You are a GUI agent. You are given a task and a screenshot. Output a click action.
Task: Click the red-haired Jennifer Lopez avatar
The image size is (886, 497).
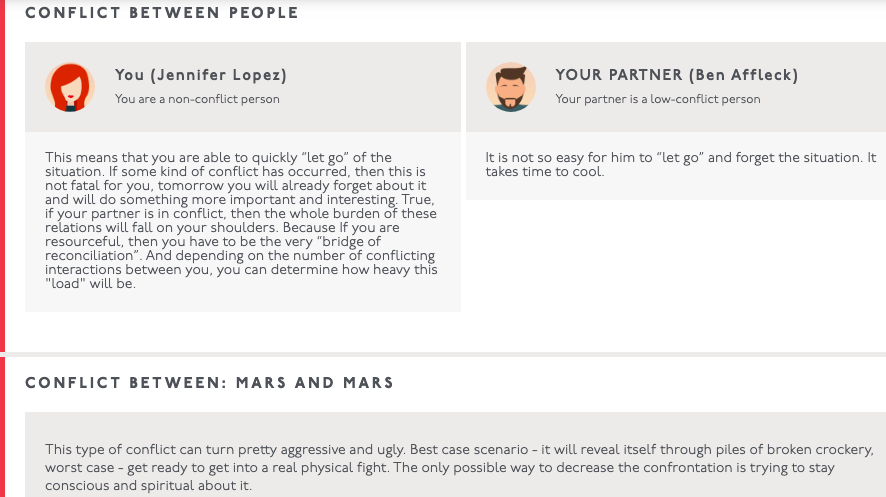(x=70, y=87)
